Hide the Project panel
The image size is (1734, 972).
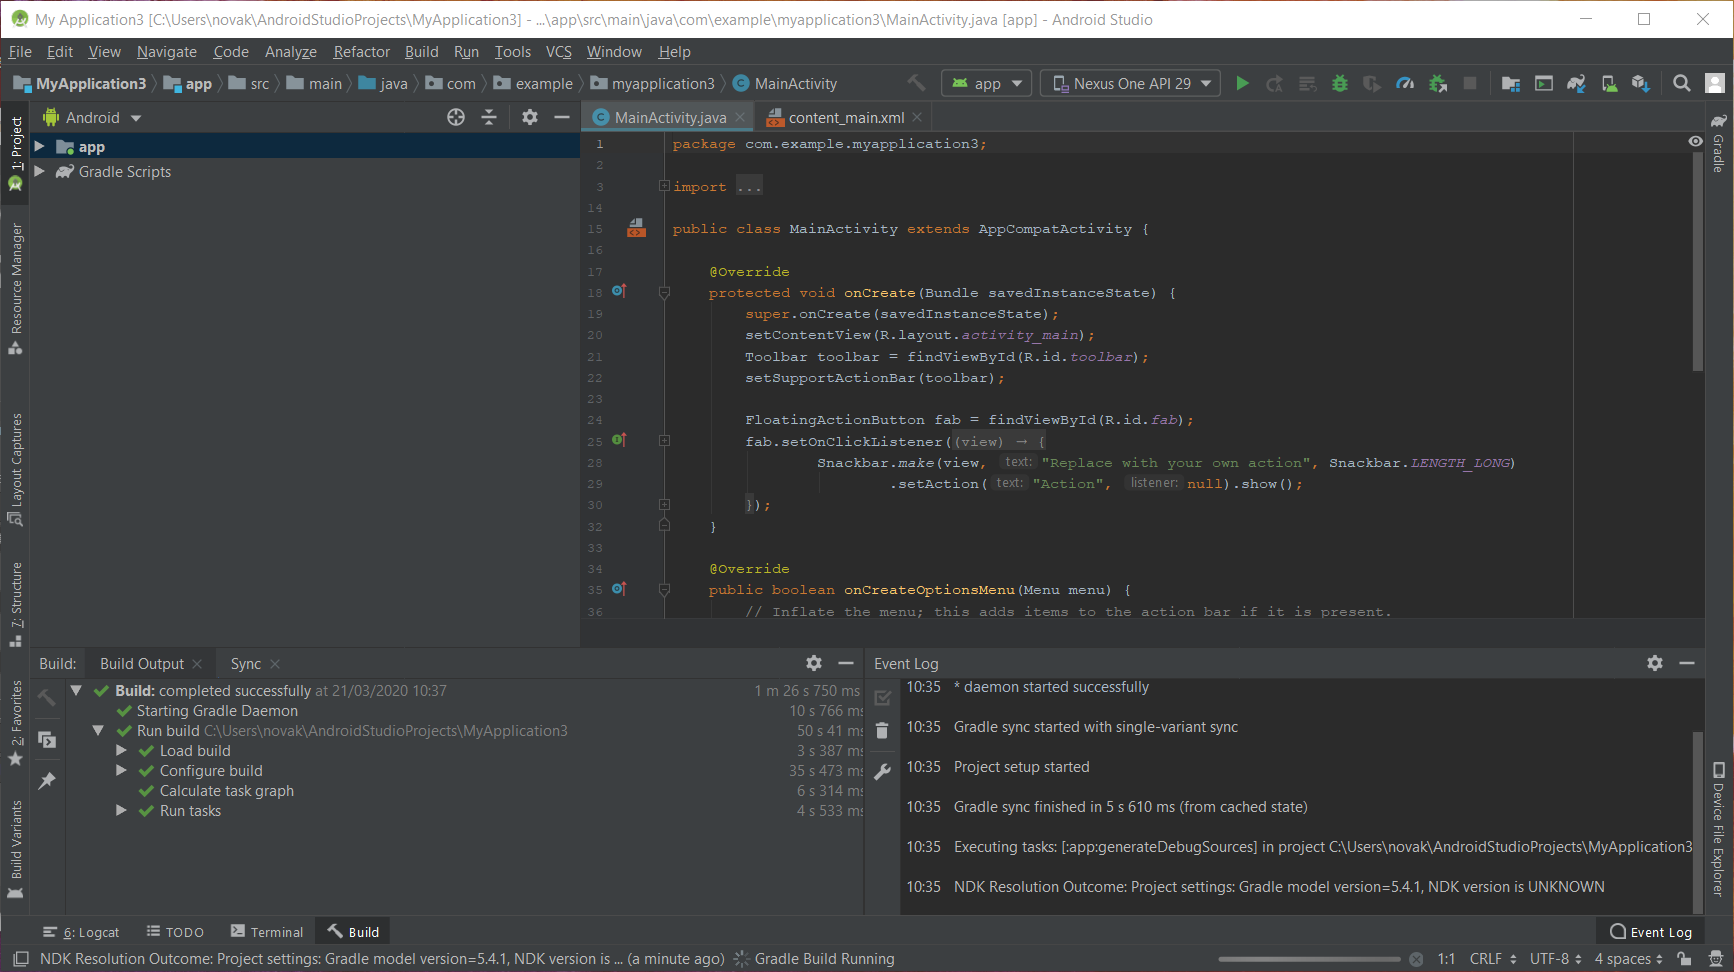pyautogui.click(x=562, y=118)
